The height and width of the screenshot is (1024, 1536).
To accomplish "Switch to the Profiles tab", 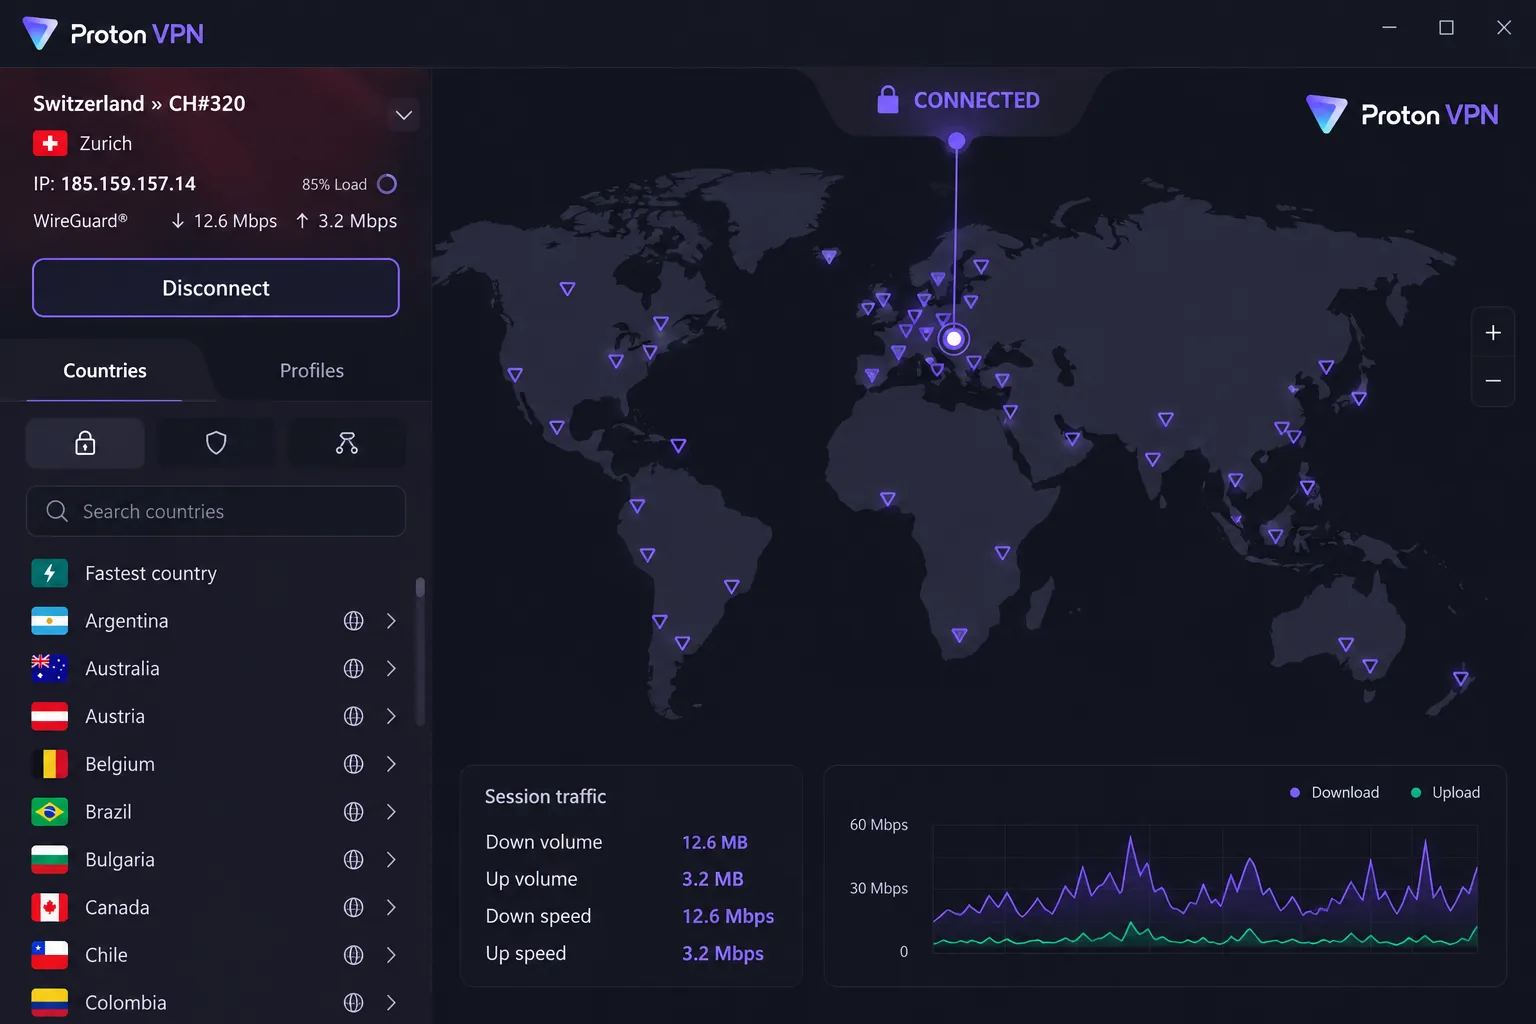I will tap(312, 371).
